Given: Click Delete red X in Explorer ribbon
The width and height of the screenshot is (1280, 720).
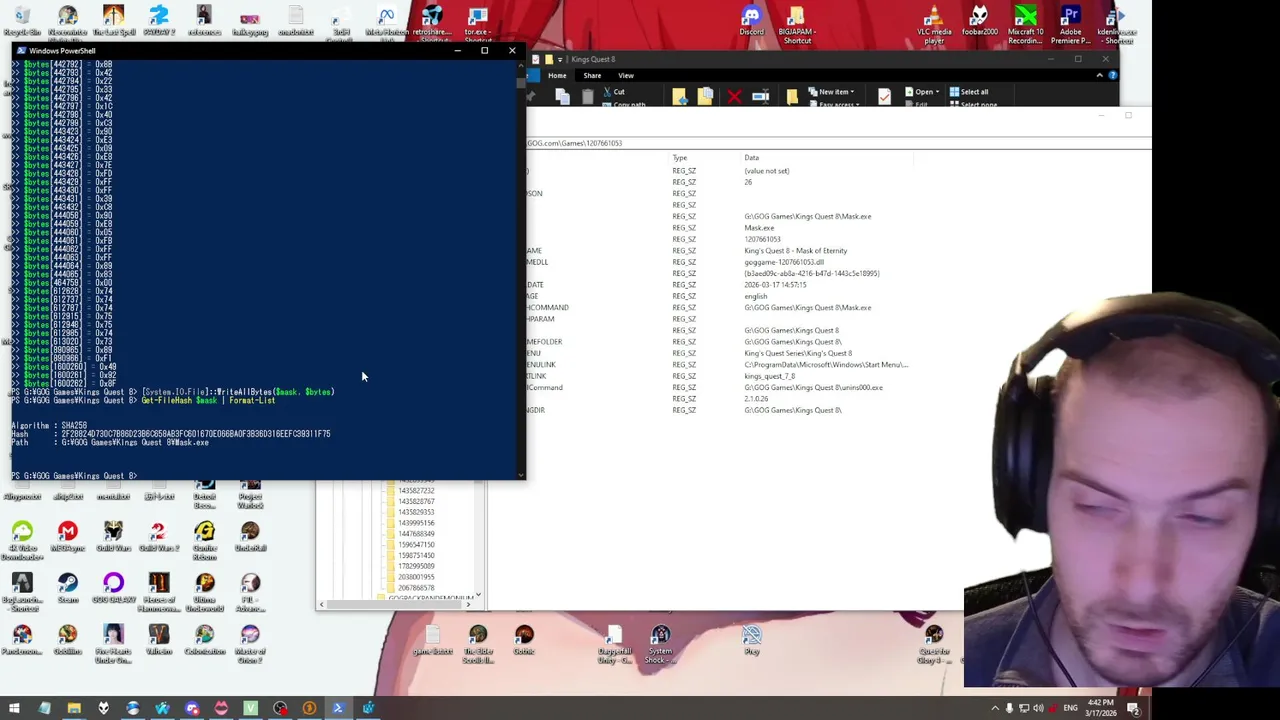Looking at the screenshot, I should pyautogui.click(x=734, y=96).
